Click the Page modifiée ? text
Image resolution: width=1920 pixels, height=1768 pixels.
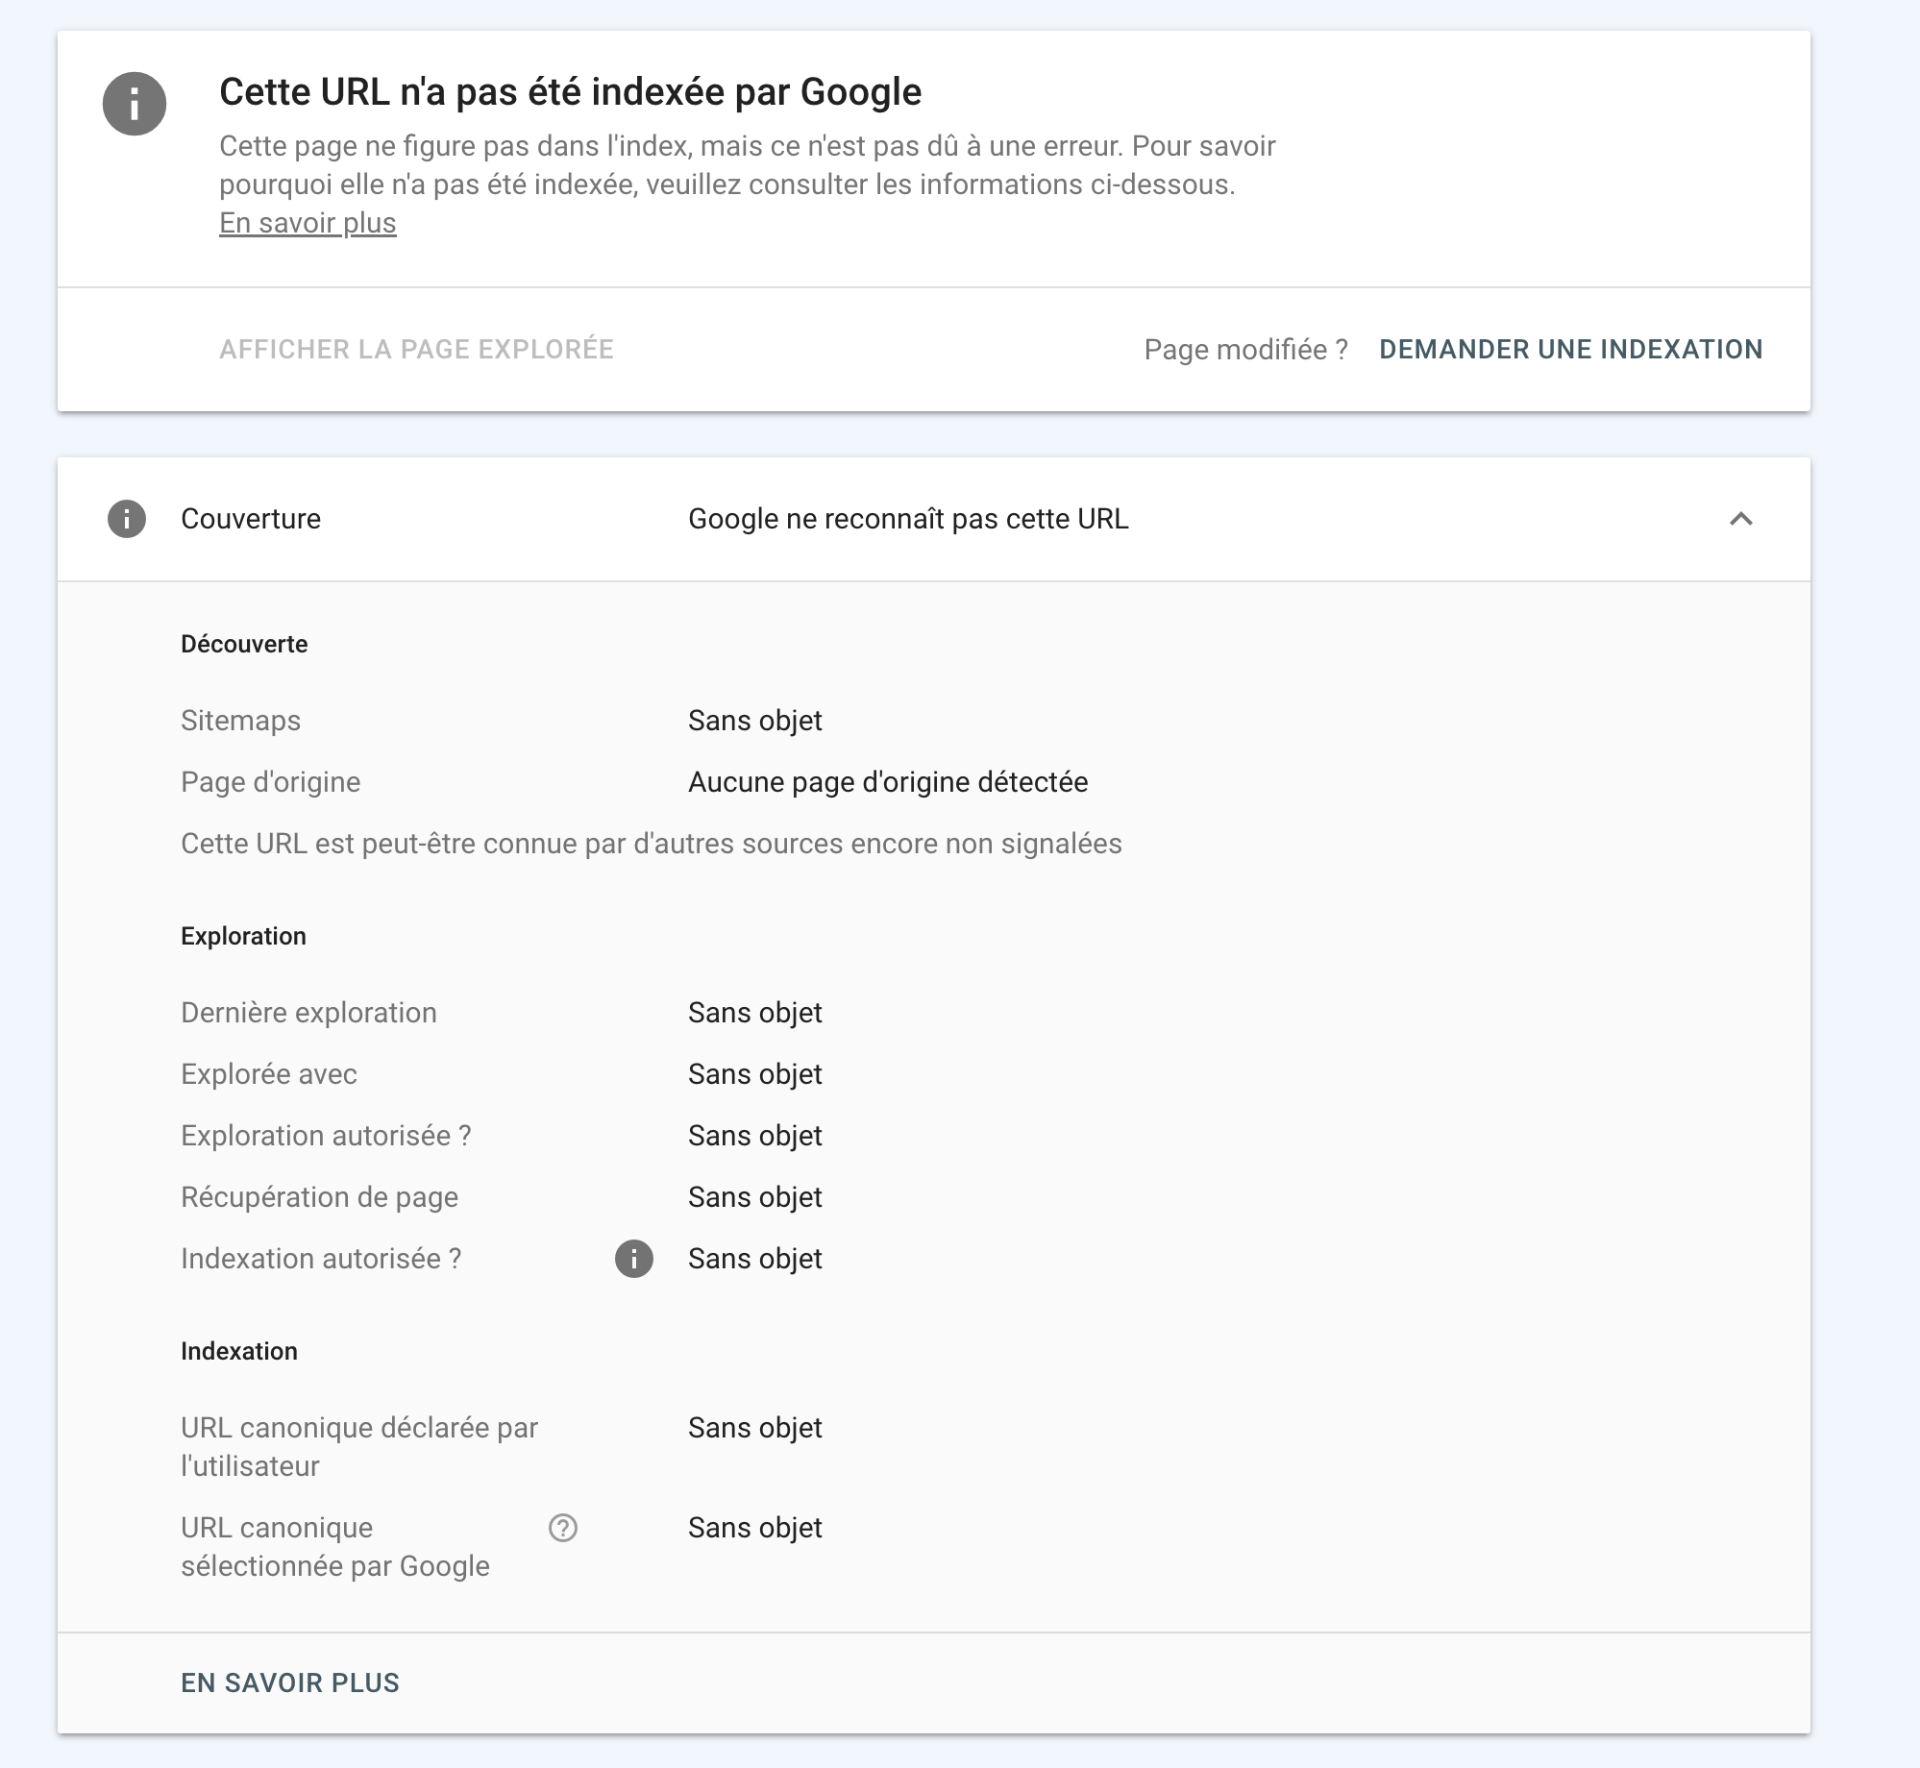[x=1245, y=350]
